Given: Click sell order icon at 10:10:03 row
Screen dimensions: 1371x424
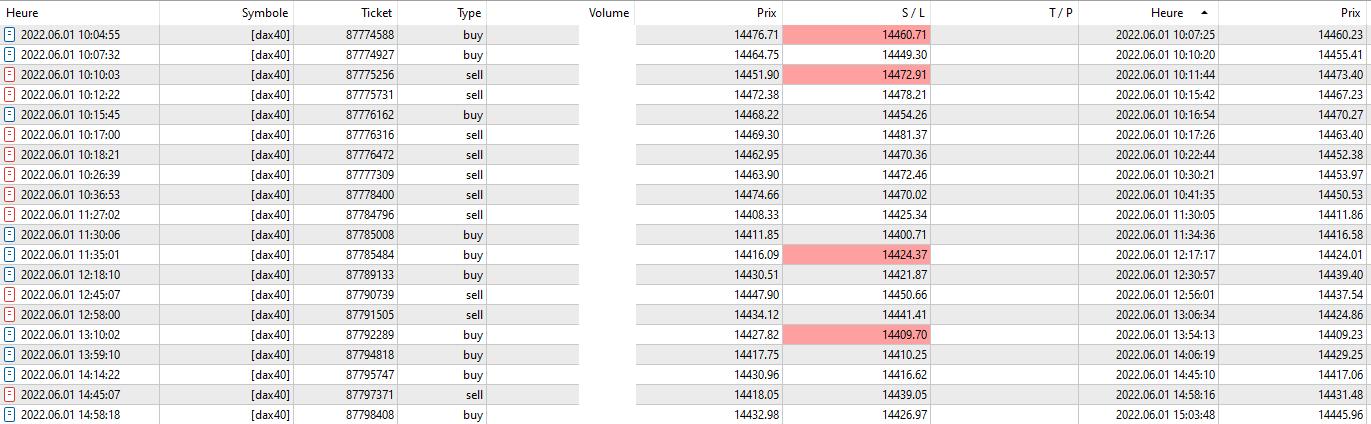Looking at the screenshot, I should 10,74.
